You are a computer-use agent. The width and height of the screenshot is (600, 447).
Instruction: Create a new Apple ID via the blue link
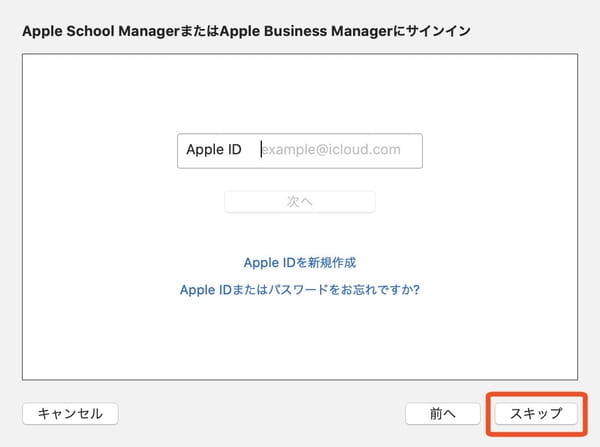coord(300,263)
